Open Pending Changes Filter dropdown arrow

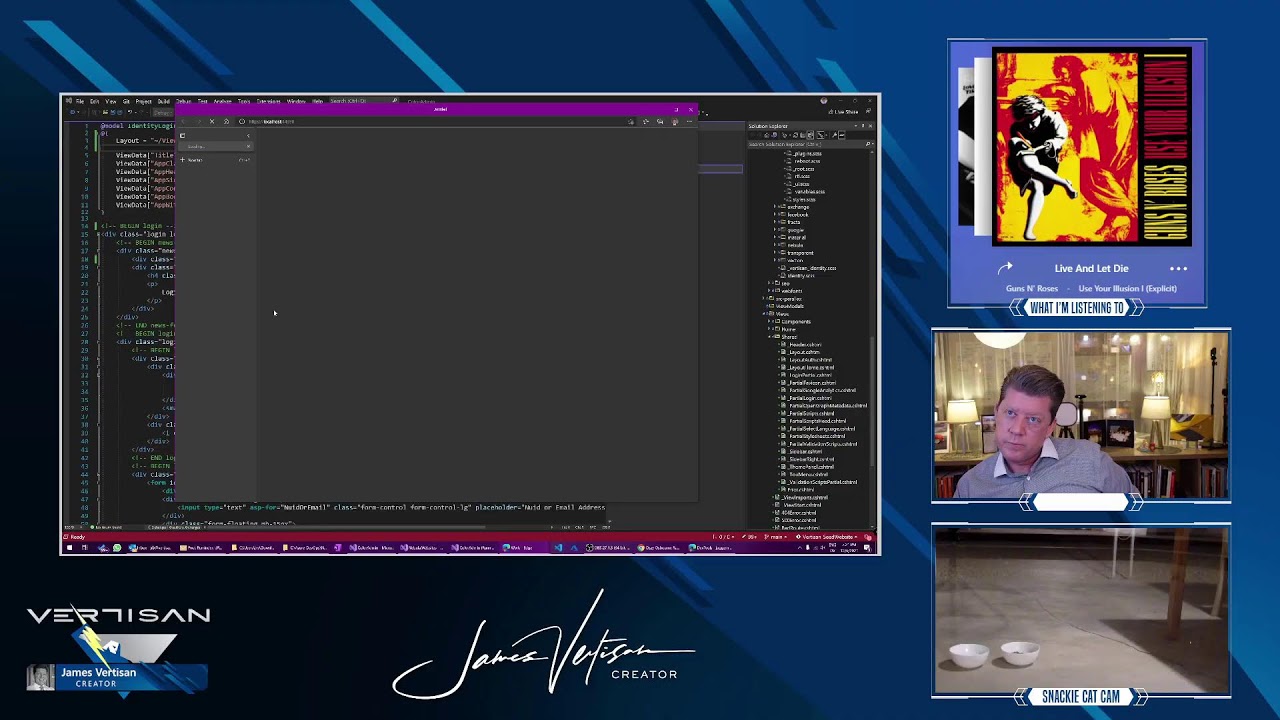[x=790, y=135]
